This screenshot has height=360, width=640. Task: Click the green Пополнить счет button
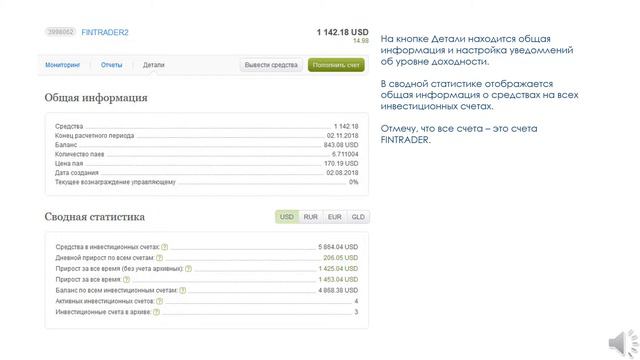click(336, 65)
